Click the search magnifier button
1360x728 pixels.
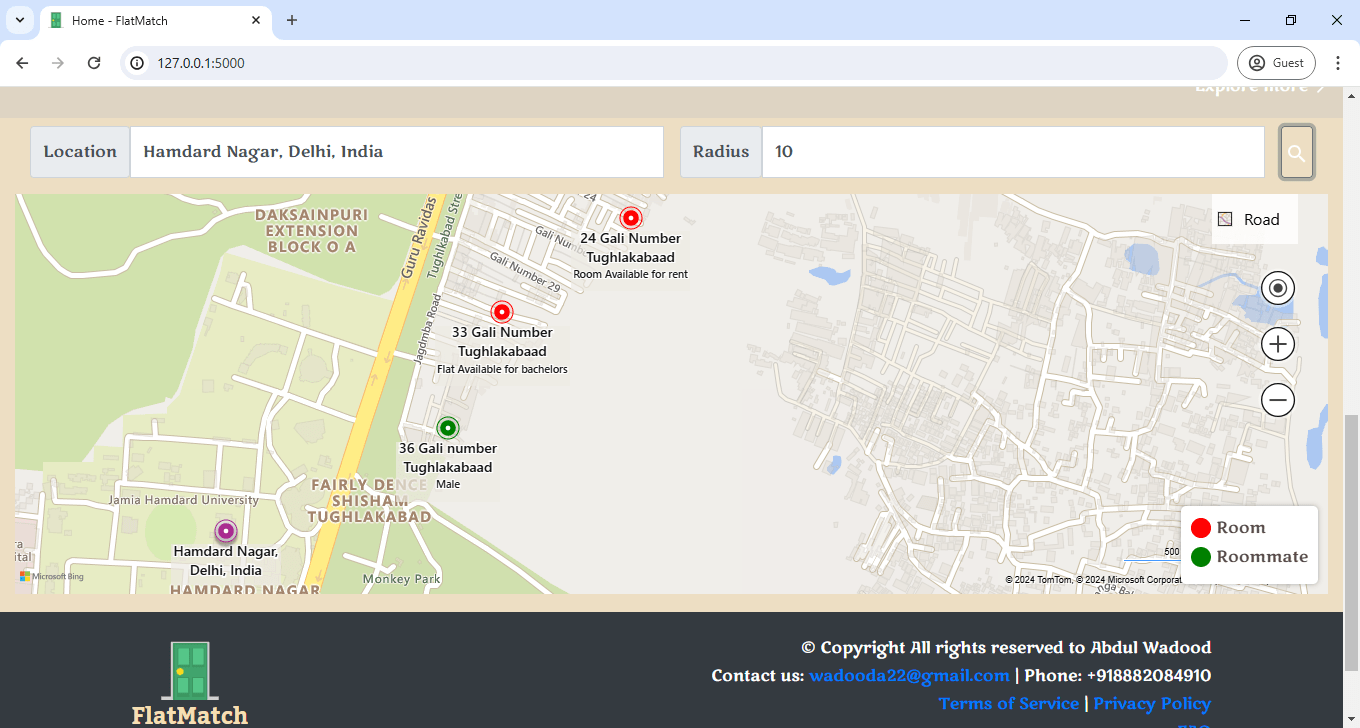1297,152
